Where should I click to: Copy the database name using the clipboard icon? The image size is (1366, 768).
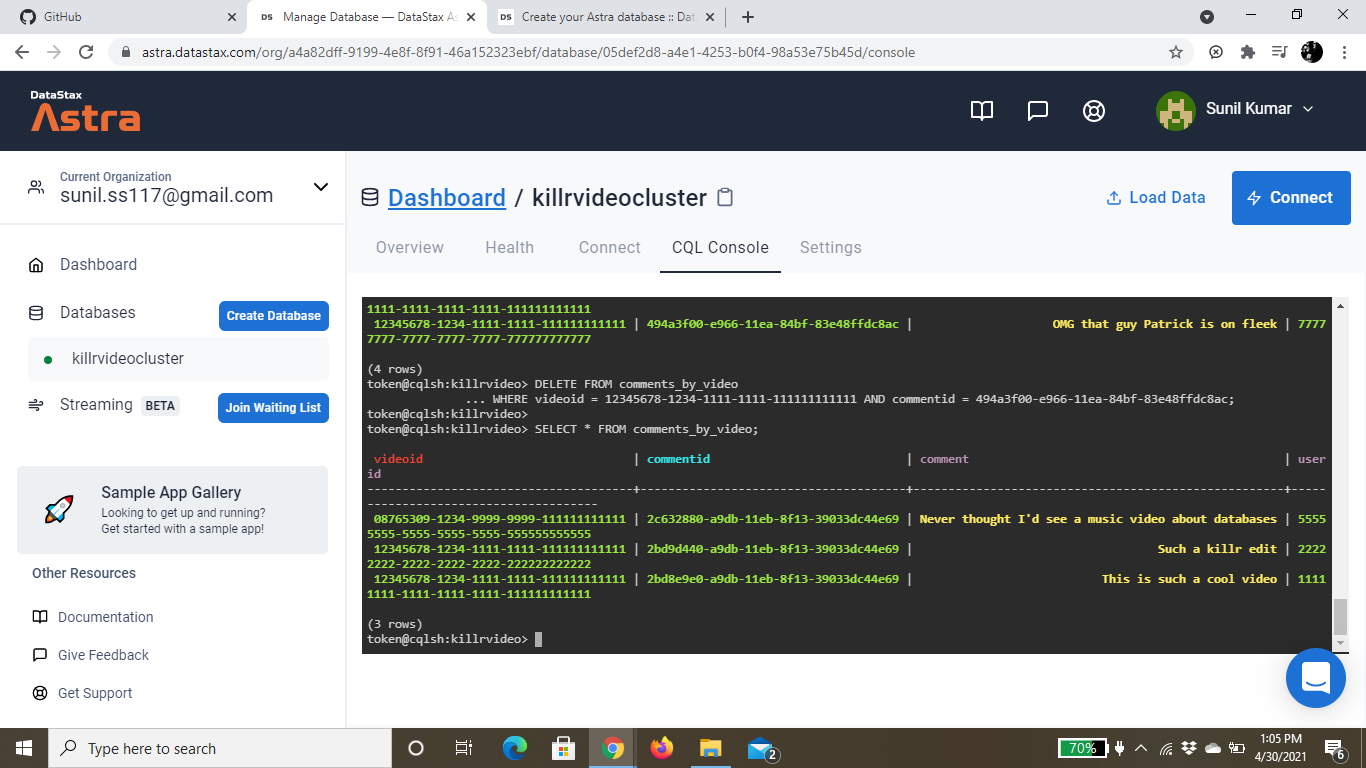tap(725, 197)
